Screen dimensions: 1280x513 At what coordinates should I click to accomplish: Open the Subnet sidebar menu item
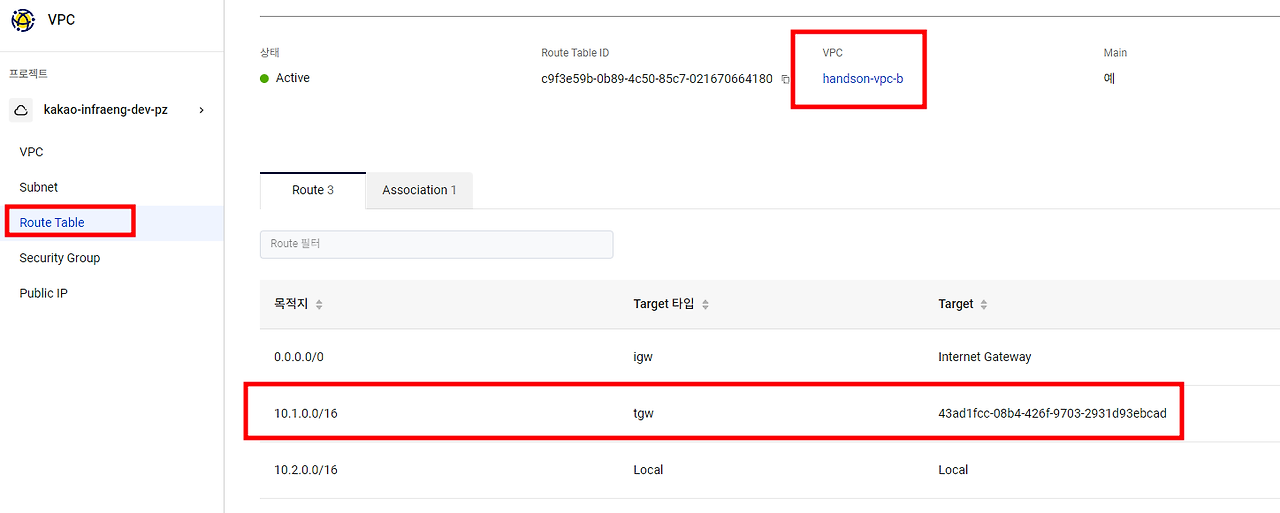39,187
